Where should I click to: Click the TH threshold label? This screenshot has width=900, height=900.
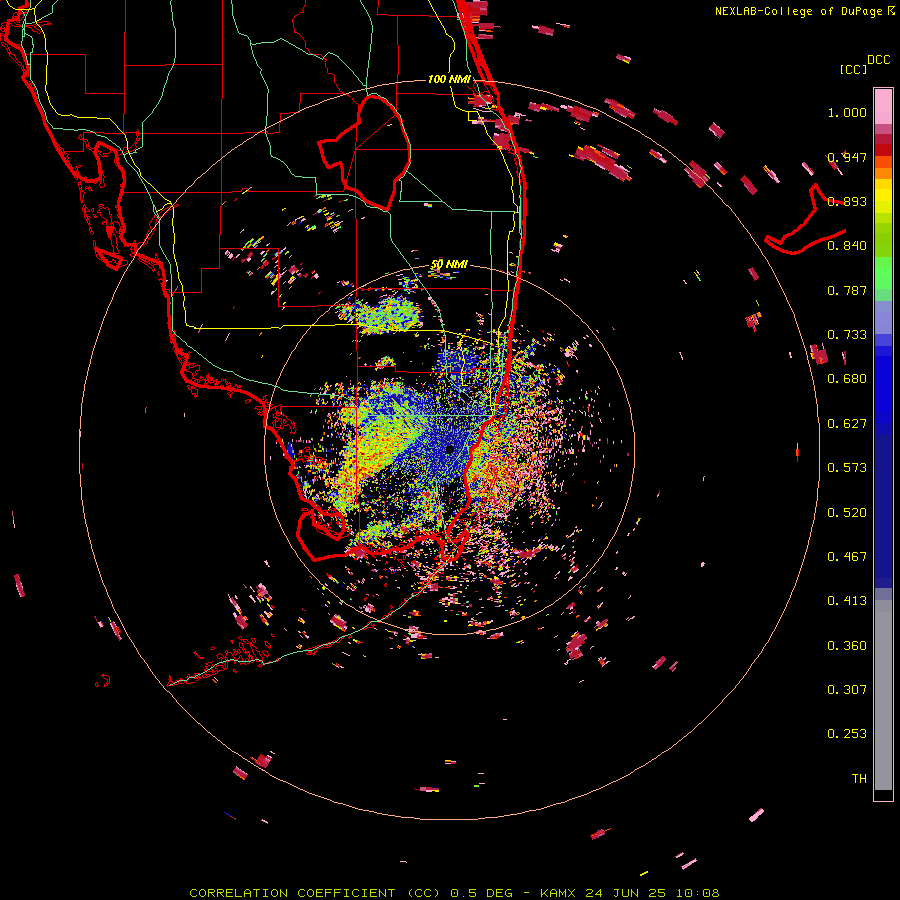point(859,779)
